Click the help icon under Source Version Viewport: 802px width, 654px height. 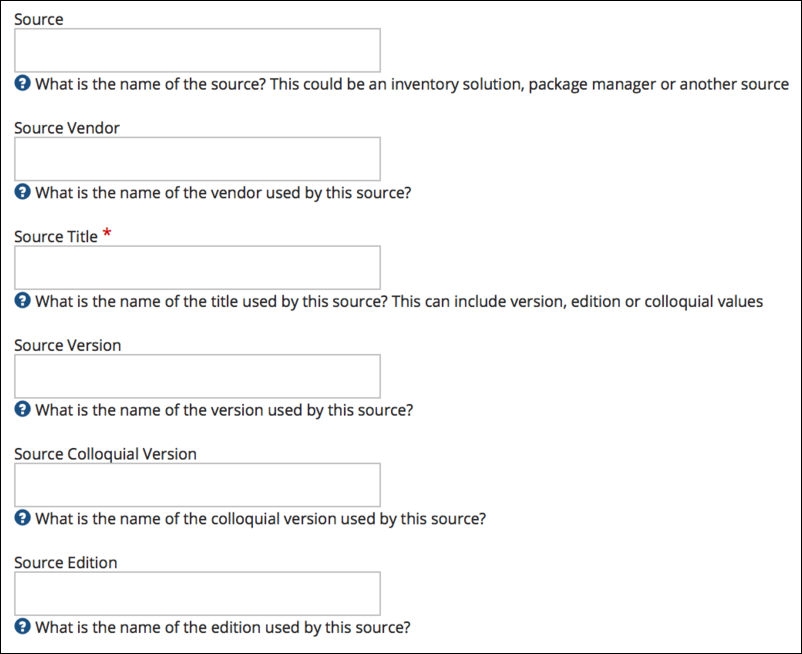[x=23, y=410]
